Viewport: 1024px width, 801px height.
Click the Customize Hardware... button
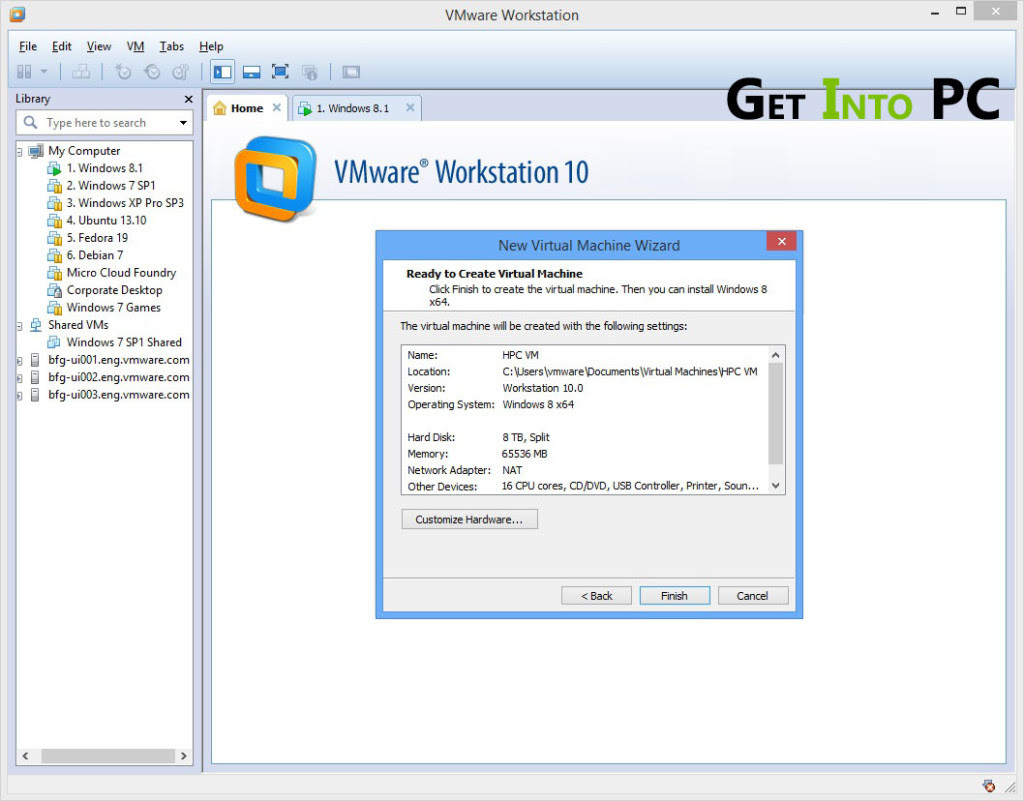pyautogui.click(x=469, y=520)
